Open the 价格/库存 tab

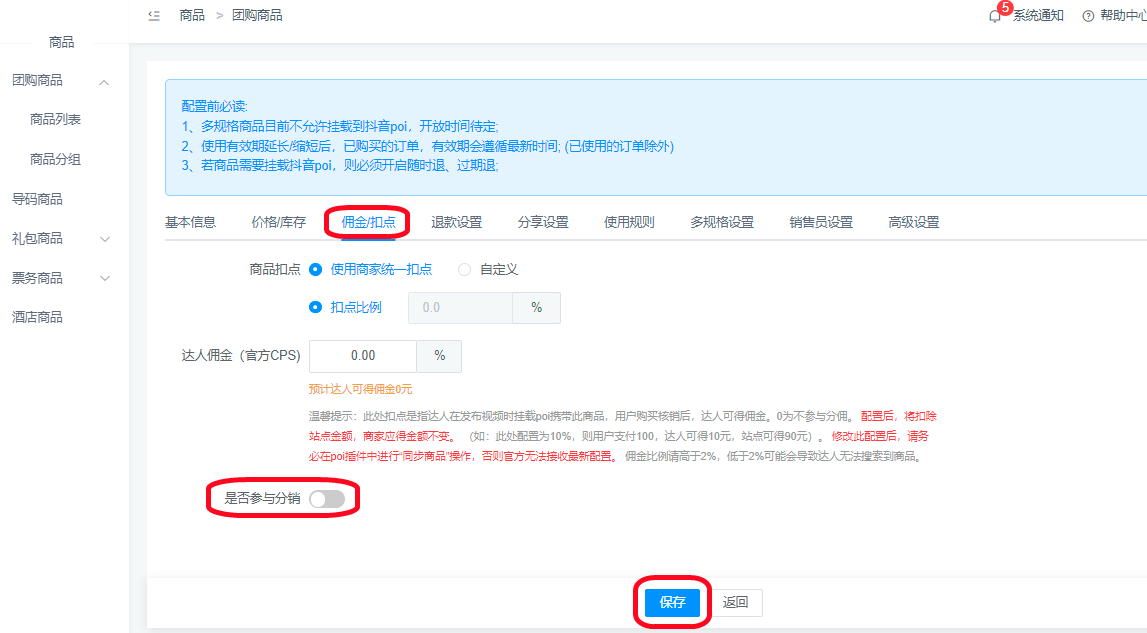click(x=278, y=222)
